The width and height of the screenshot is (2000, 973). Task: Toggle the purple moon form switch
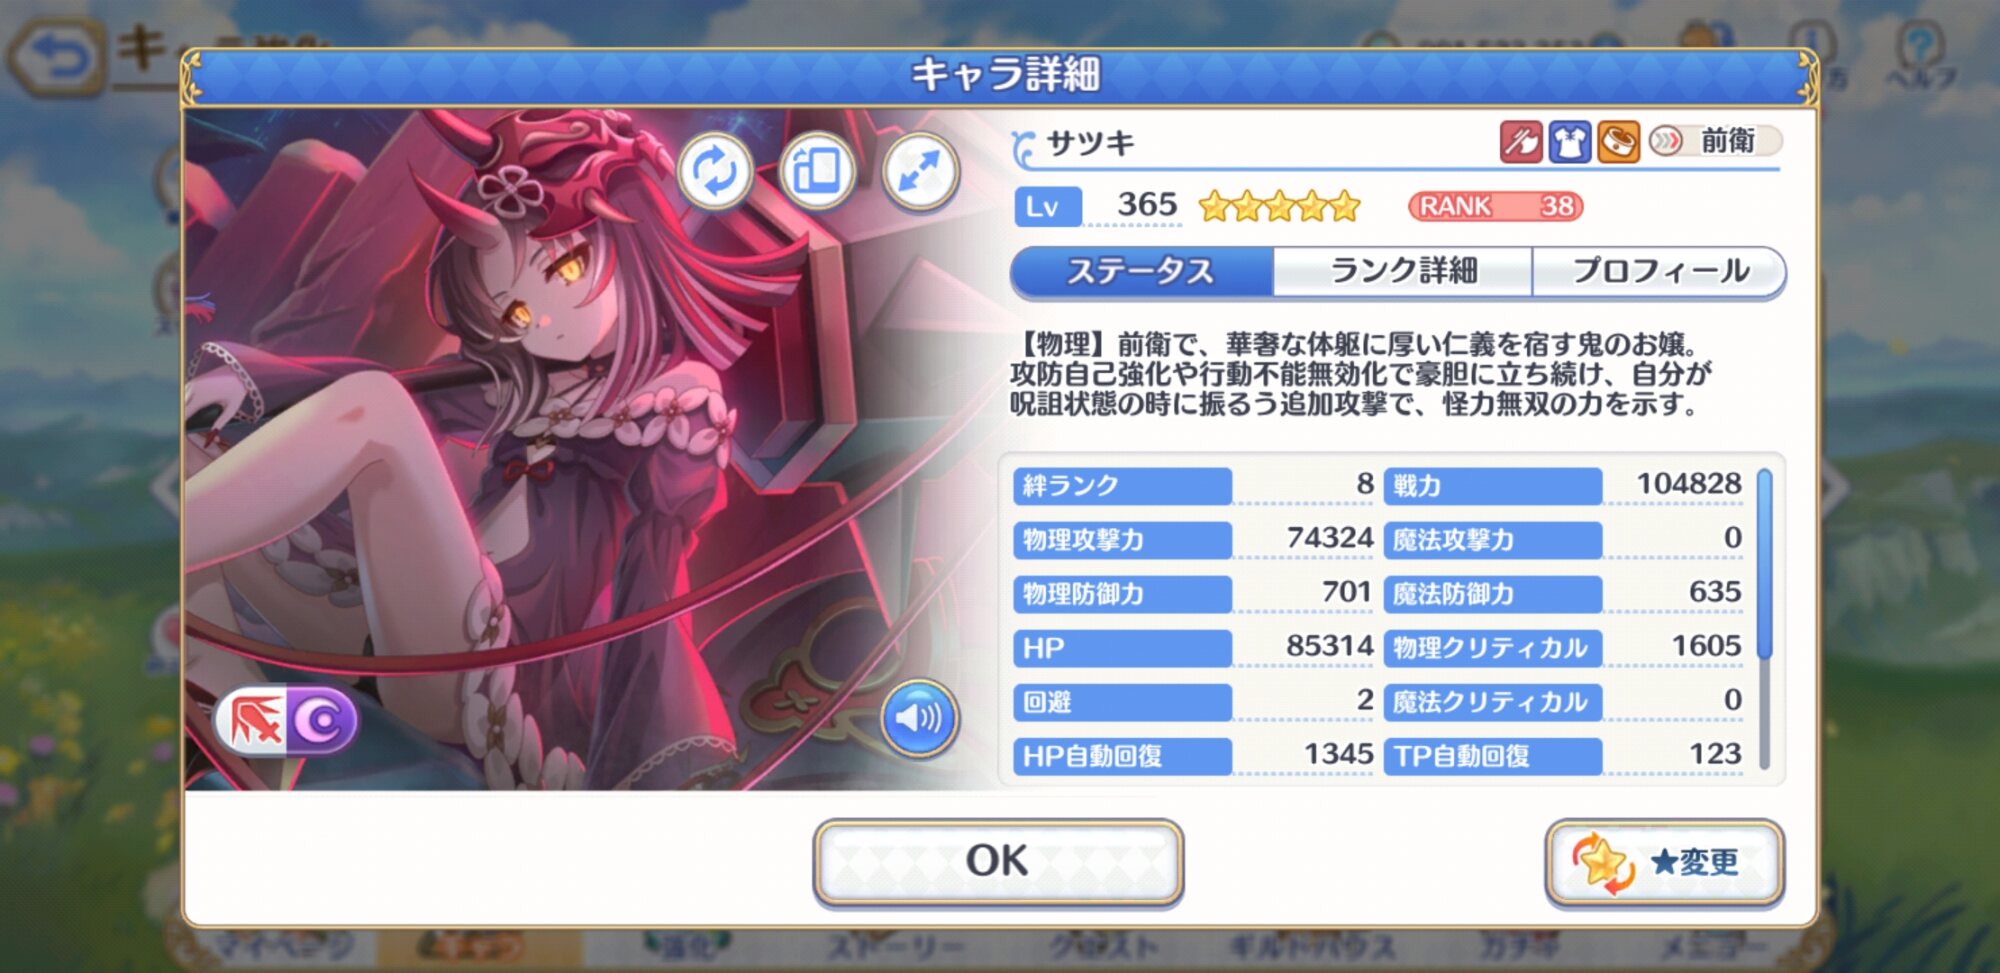tap(322, 720)
